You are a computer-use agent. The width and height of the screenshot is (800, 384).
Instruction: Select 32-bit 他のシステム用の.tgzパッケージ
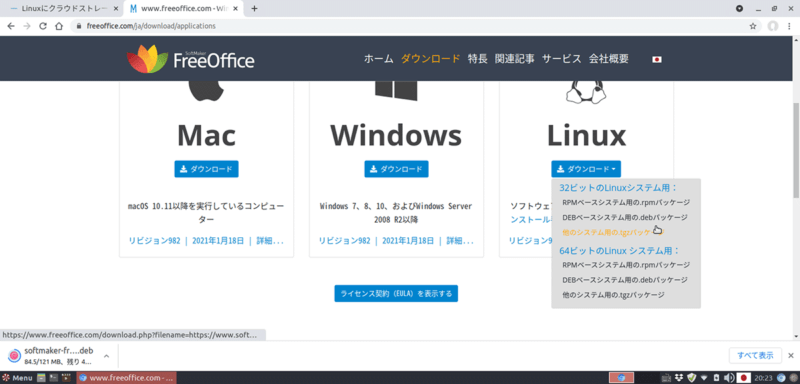pos(613,232)
